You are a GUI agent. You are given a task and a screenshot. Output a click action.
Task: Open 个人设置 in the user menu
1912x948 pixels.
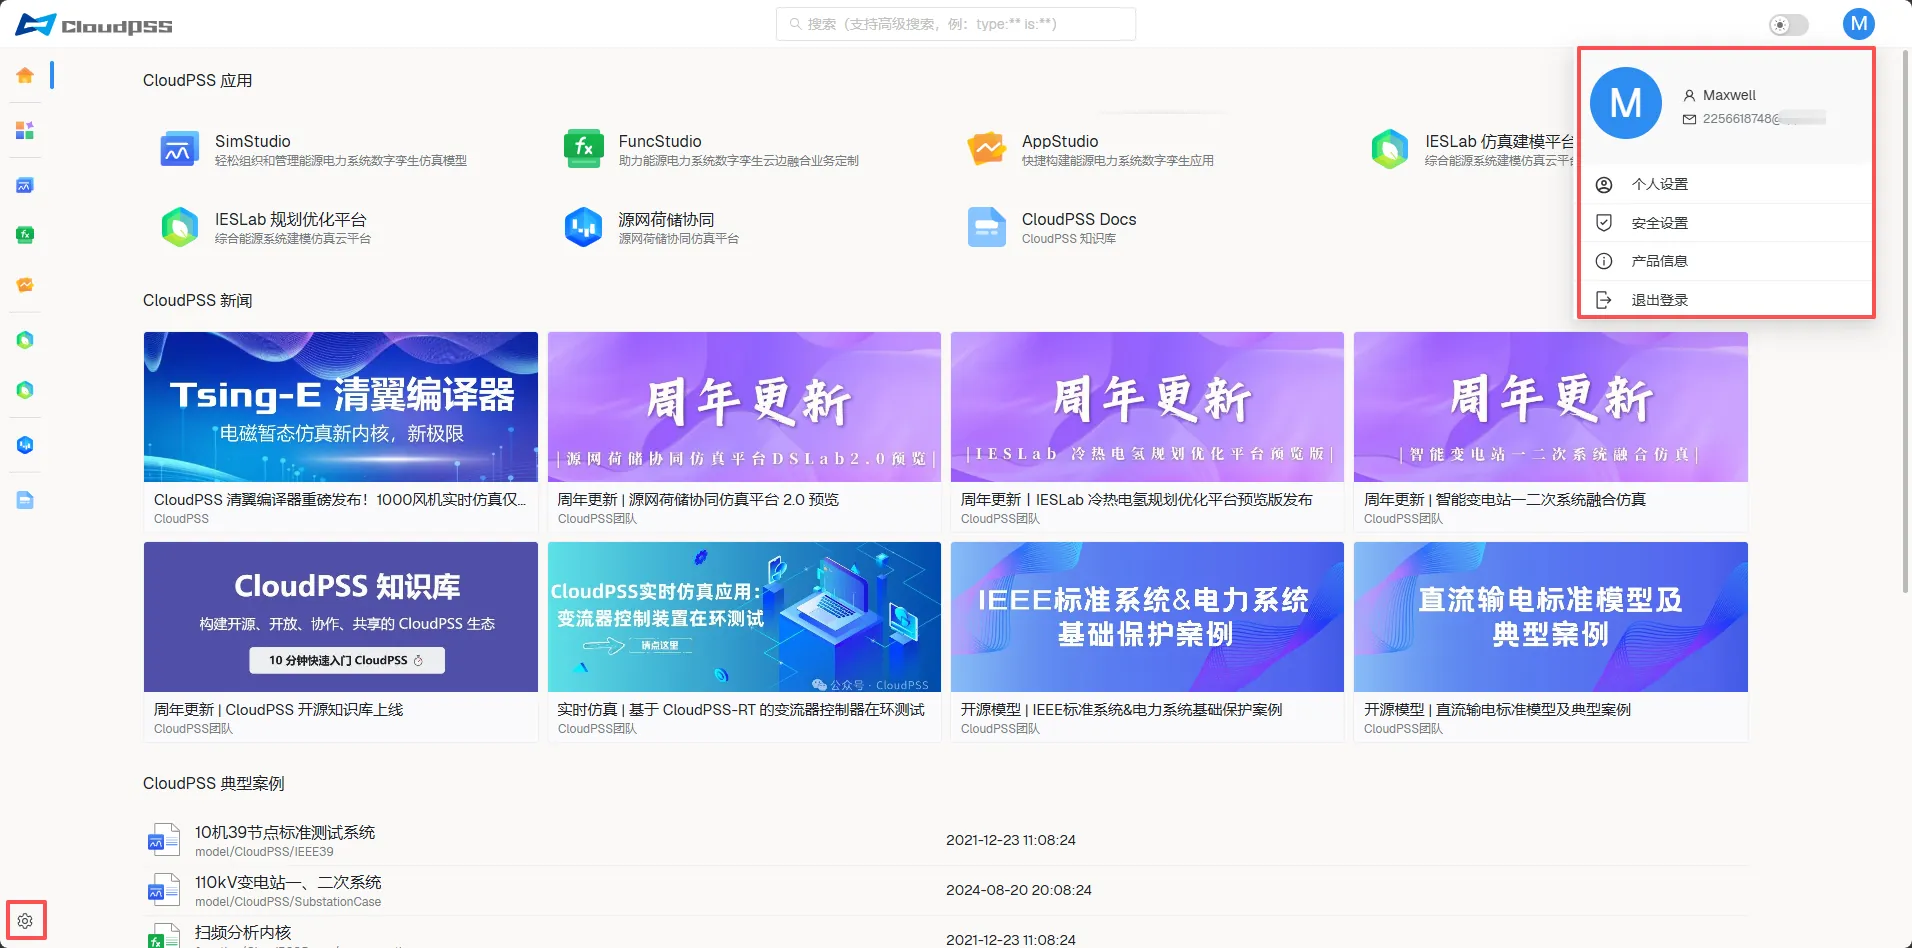pyautogui.click(x=1726, y=184)
